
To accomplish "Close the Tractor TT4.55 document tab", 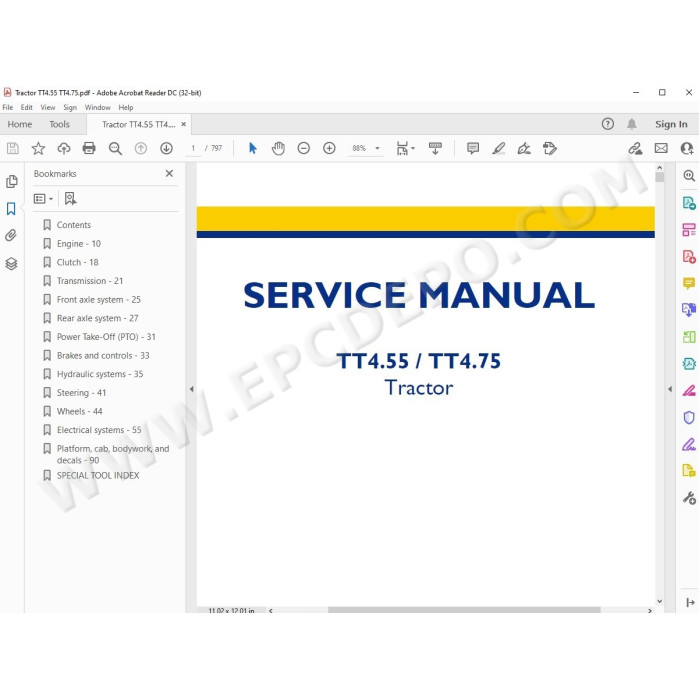I will click(183, 124).
